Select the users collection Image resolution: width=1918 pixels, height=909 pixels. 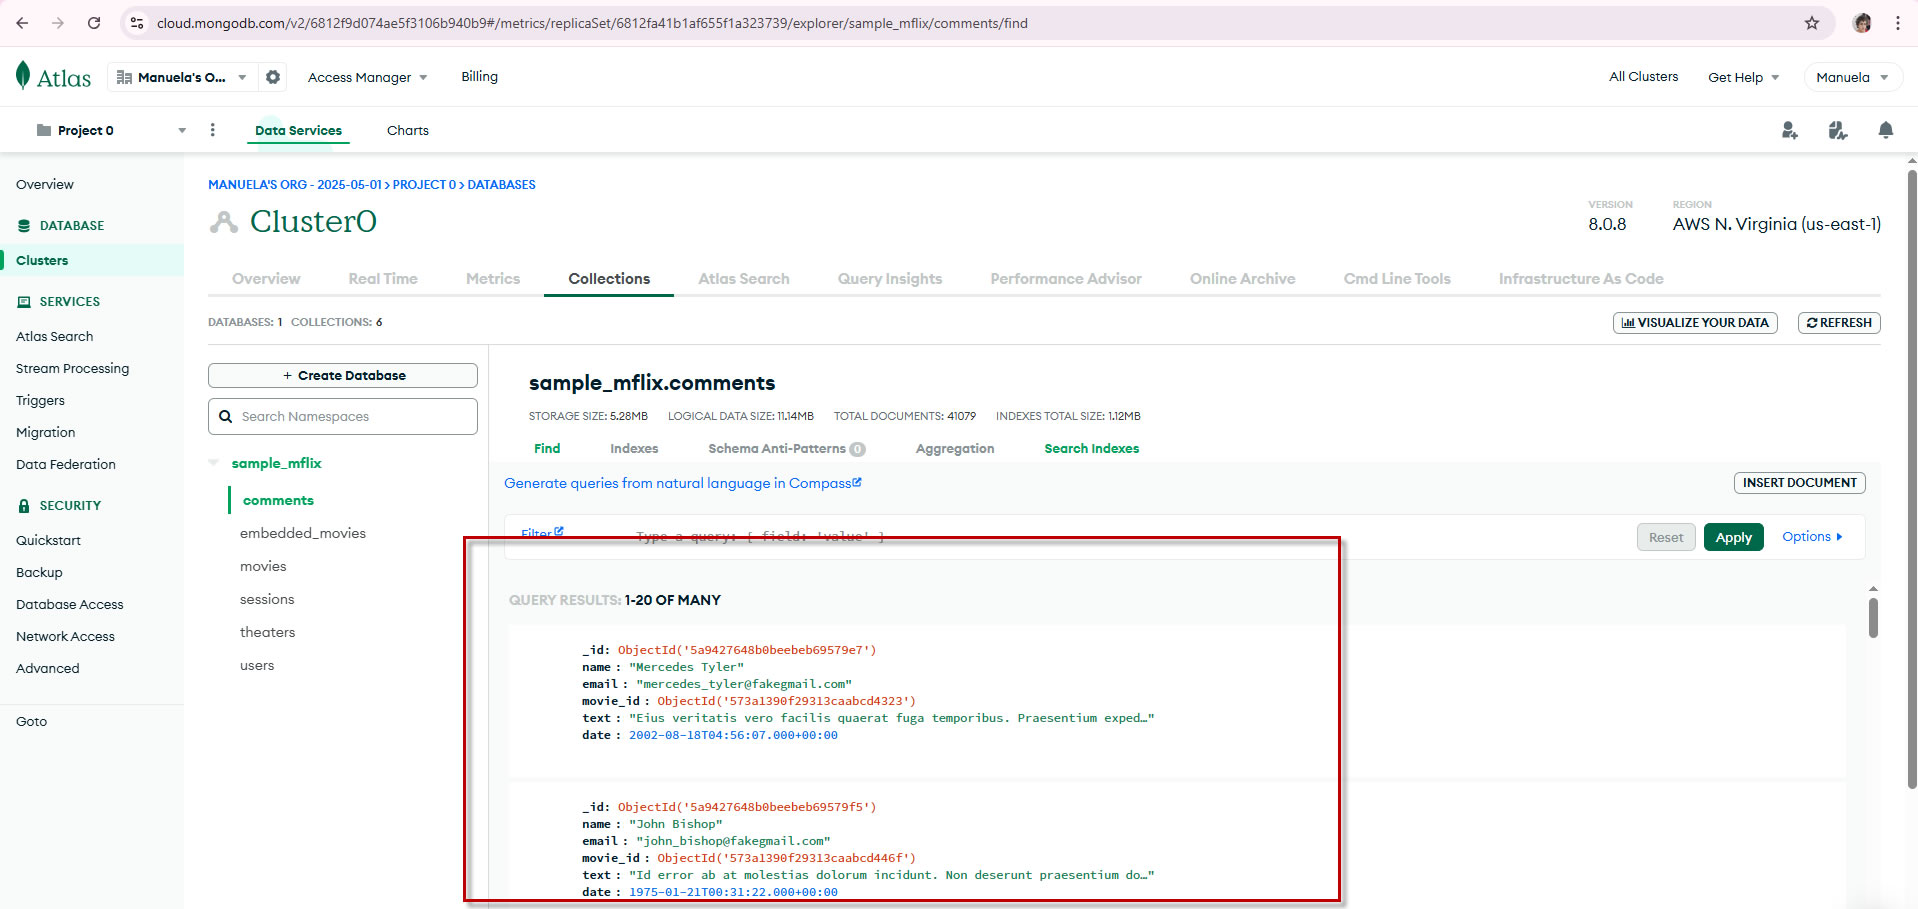pos(257,666)
